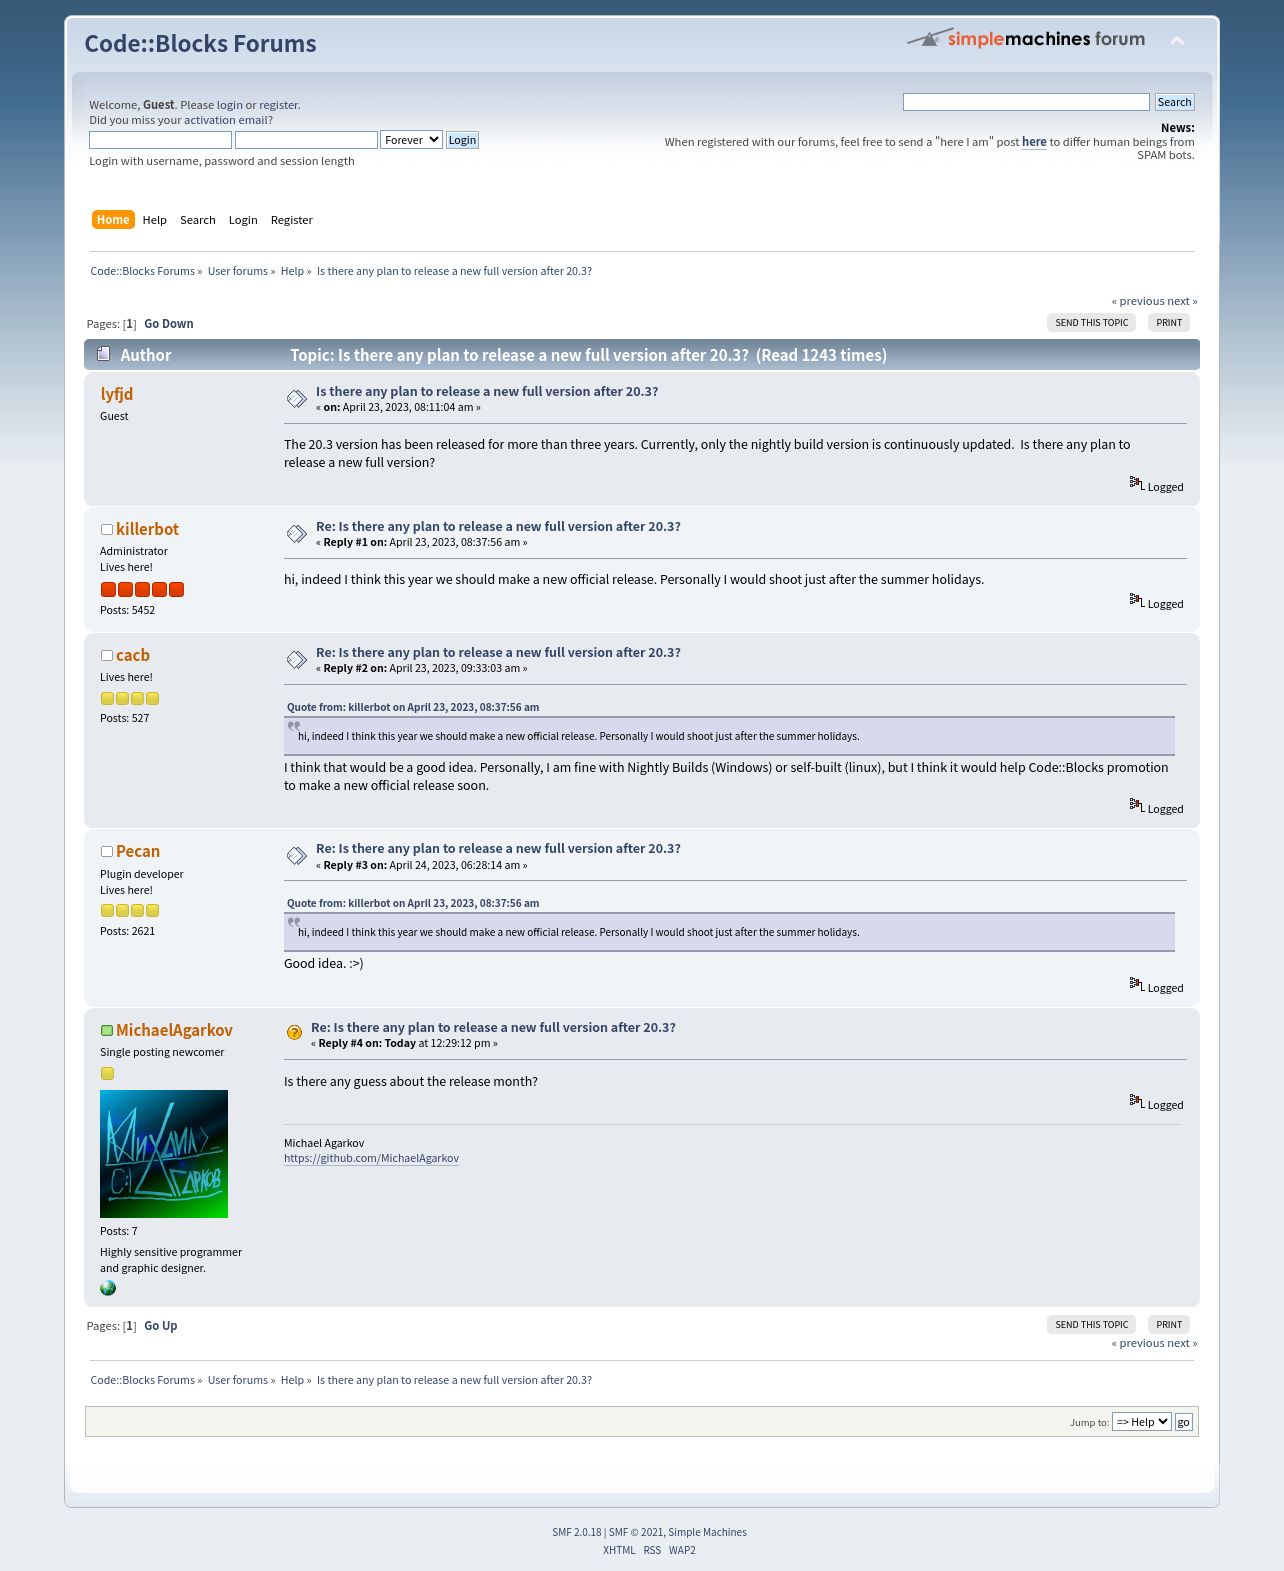Click killerbot's offline status icon
This screenshot has width=1284, height=1571.
[106, 529]
